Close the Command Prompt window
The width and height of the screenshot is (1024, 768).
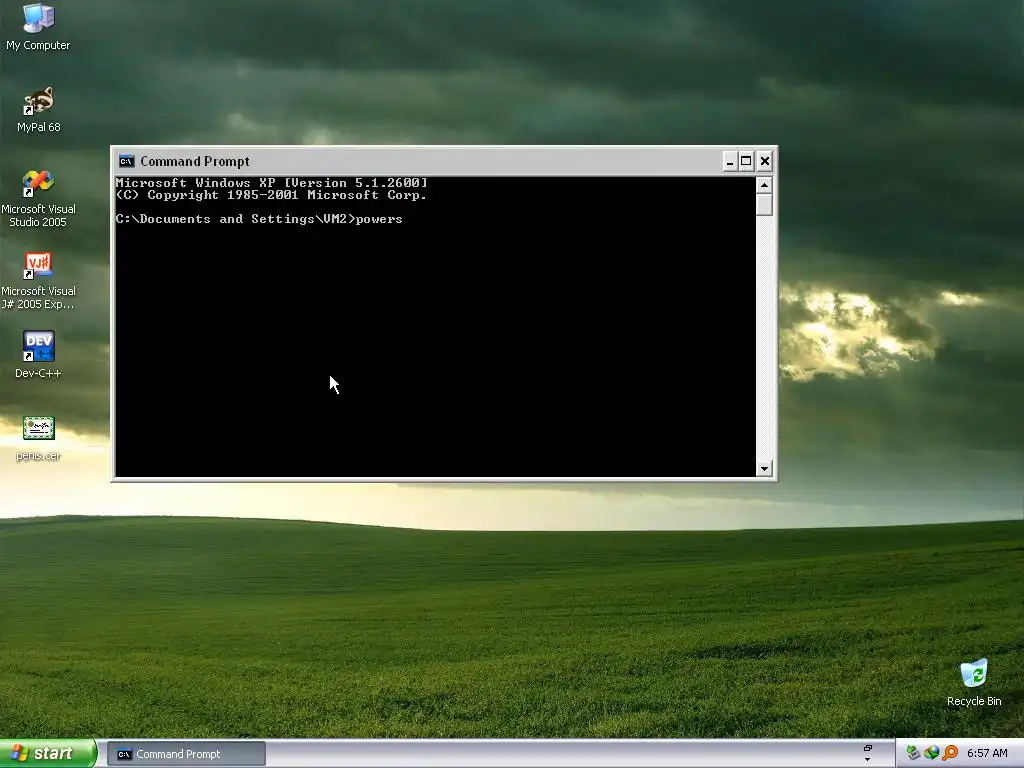pyautogui.click(x=765, y=161)
